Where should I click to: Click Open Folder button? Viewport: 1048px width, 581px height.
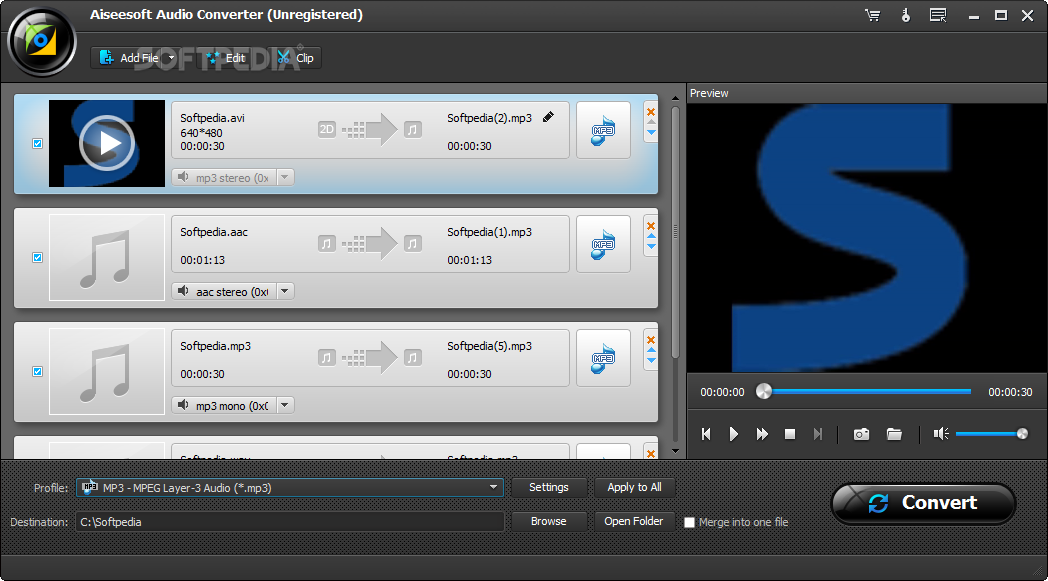634,521
